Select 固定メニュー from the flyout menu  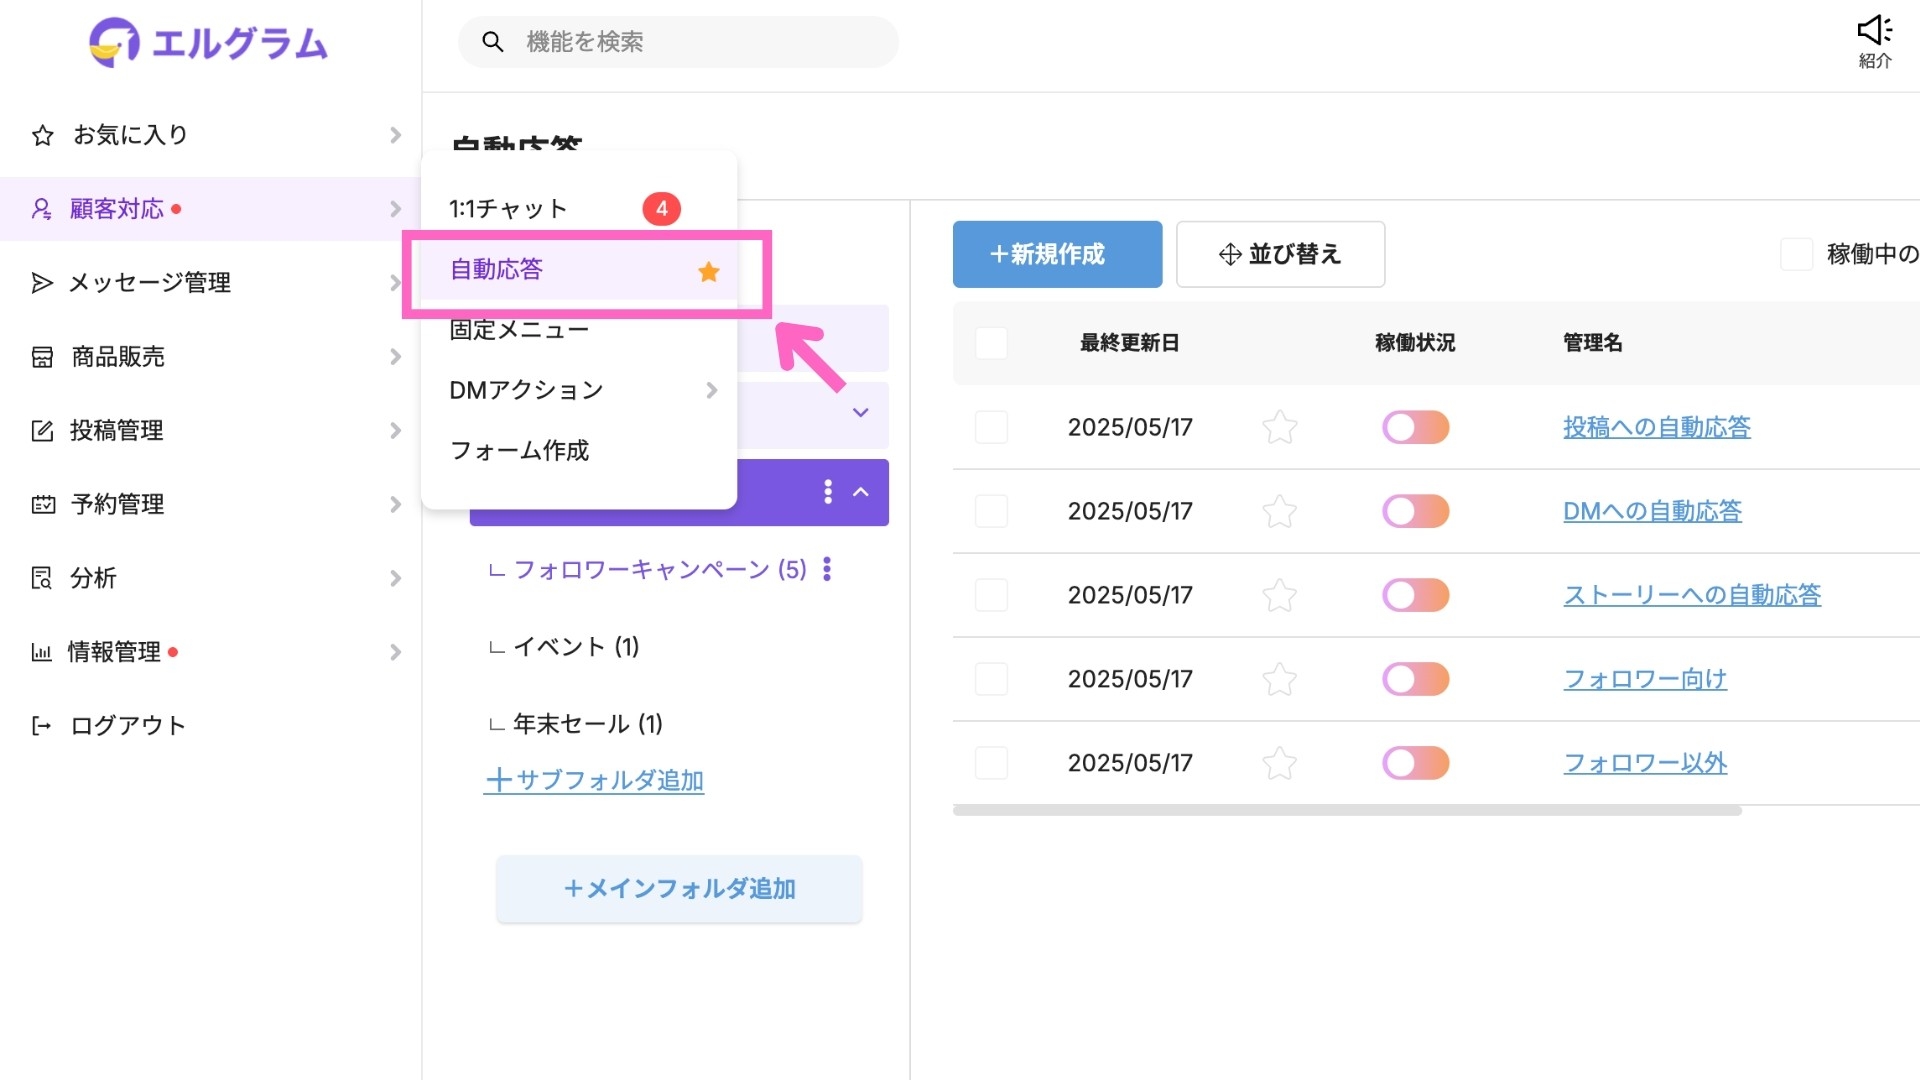pos(519,330)
